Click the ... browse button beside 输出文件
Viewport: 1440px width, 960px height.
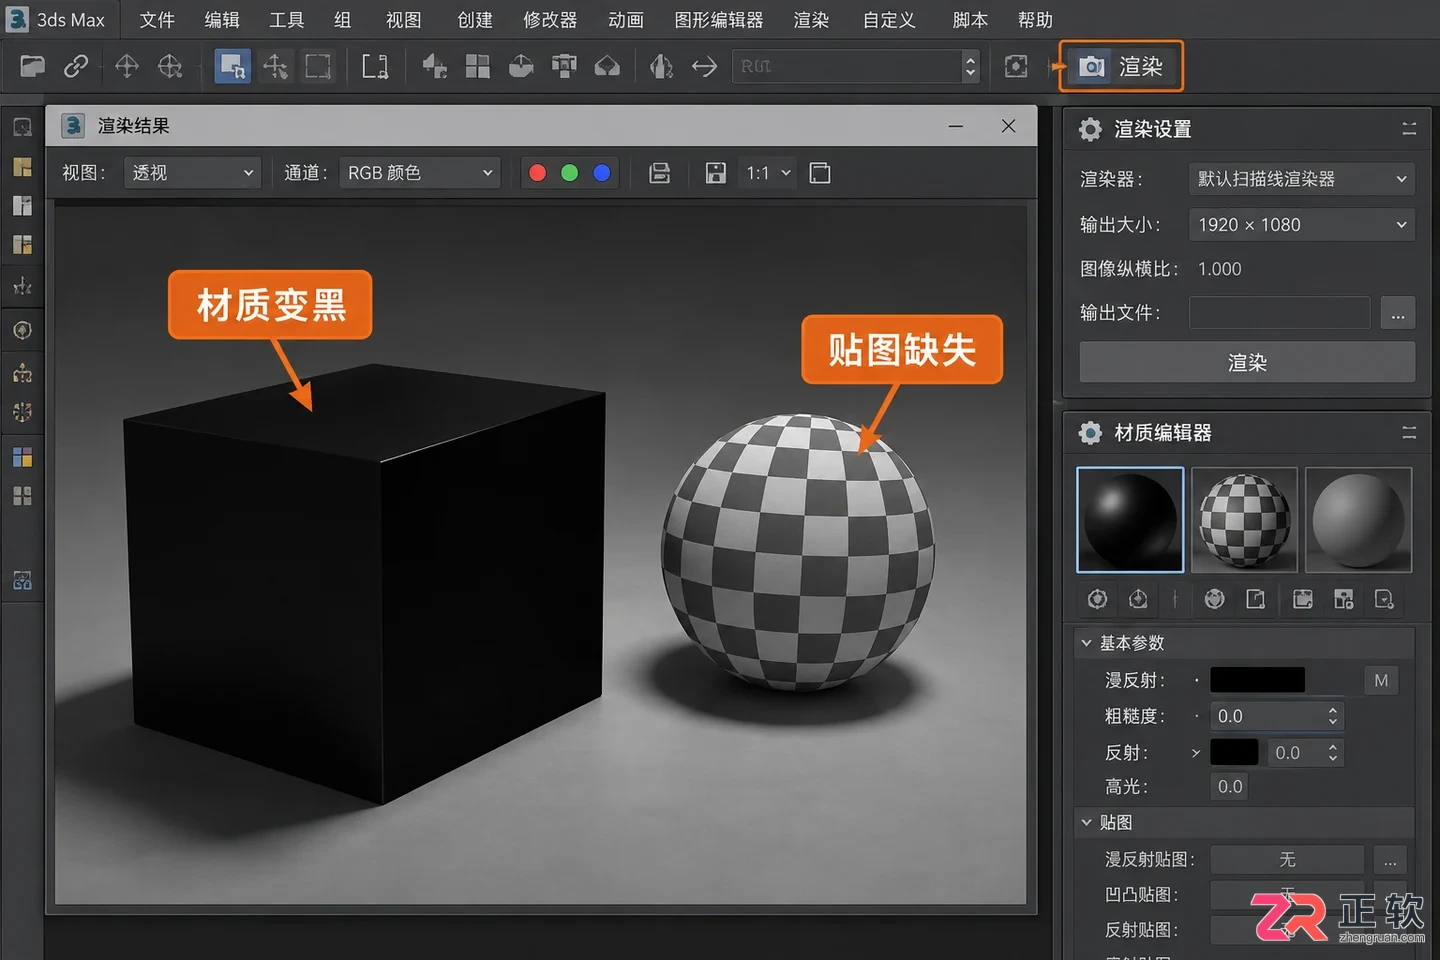[1398, 313]
